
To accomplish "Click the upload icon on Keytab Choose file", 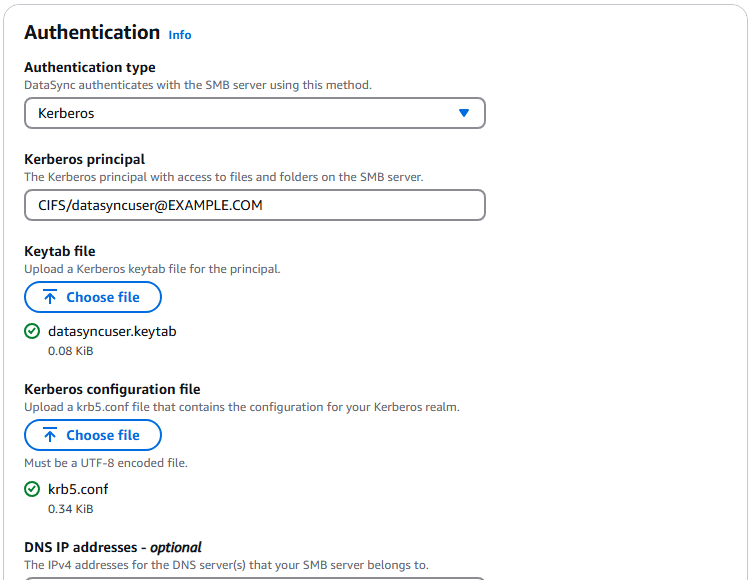I will 50,297.
